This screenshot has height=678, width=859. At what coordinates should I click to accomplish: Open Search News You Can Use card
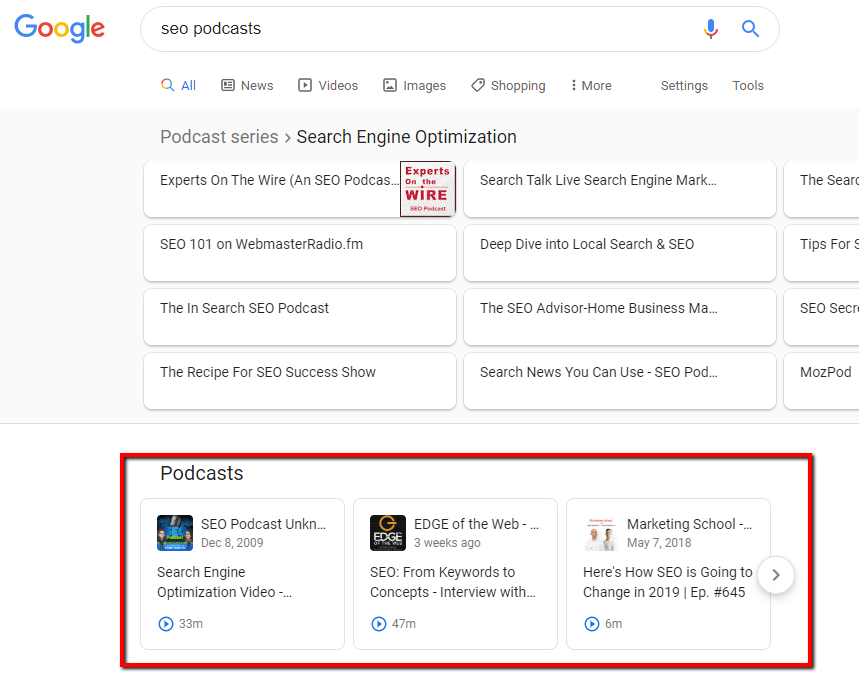point(620,381)
